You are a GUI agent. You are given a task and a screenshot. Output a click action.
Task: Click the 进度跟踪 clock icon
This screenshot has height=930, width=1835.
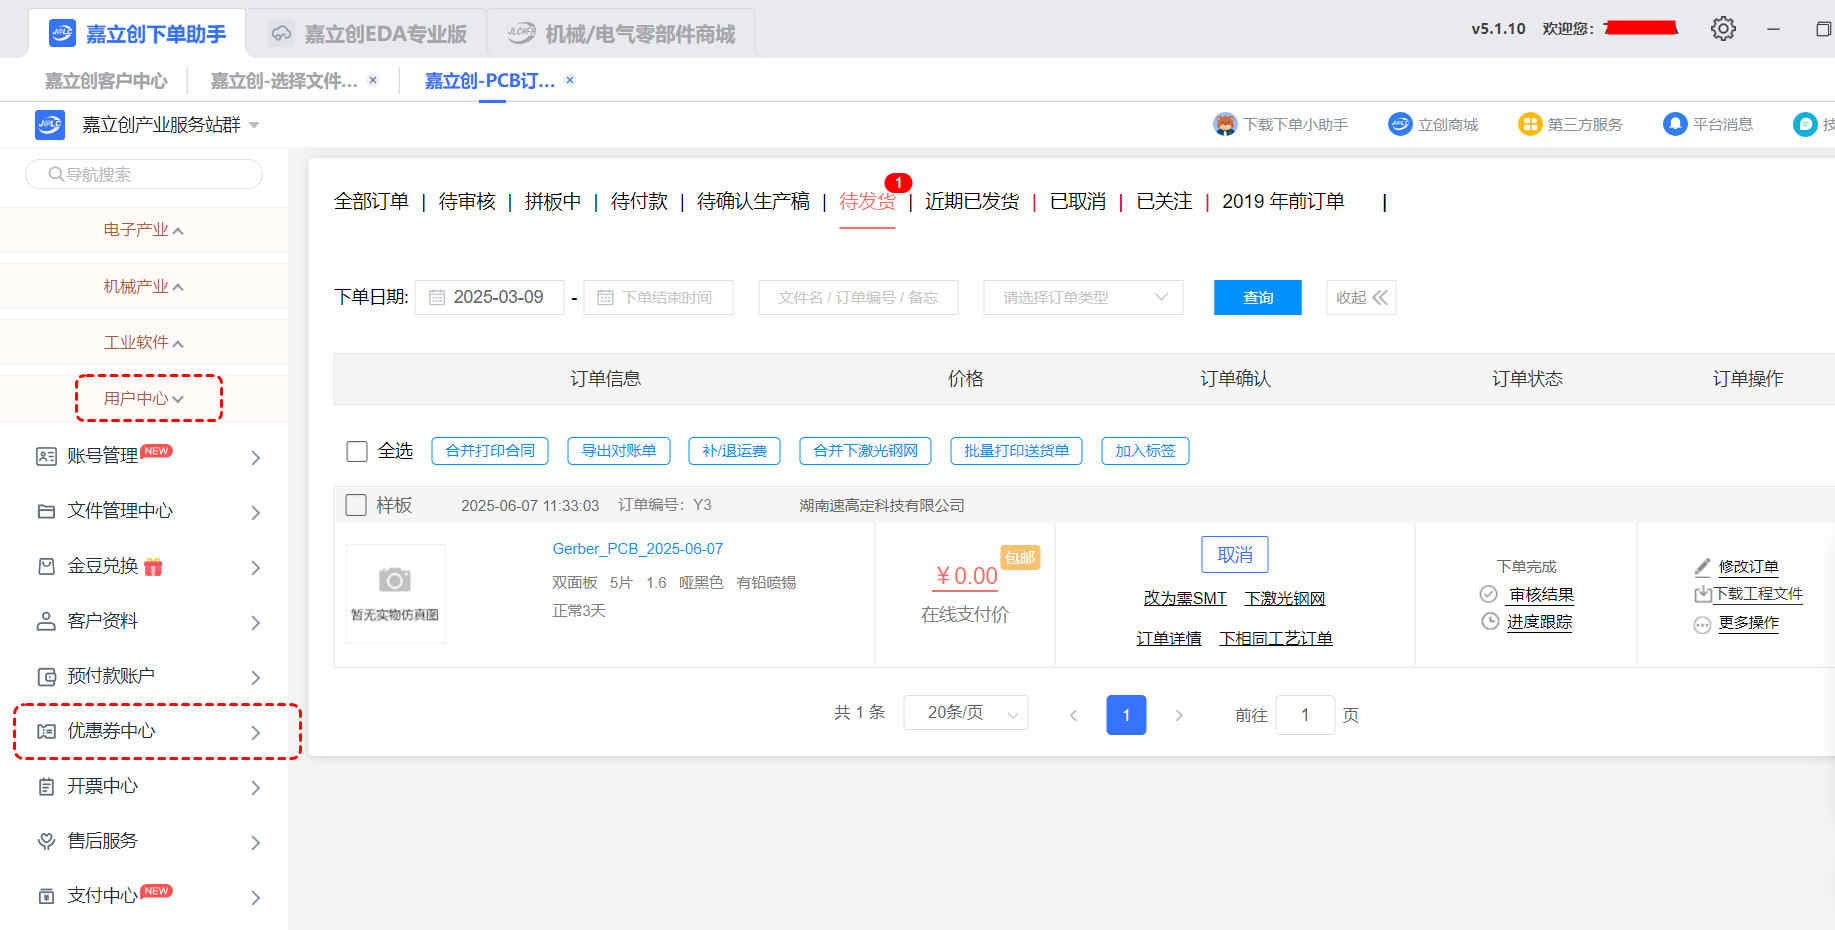point(1490,621)
